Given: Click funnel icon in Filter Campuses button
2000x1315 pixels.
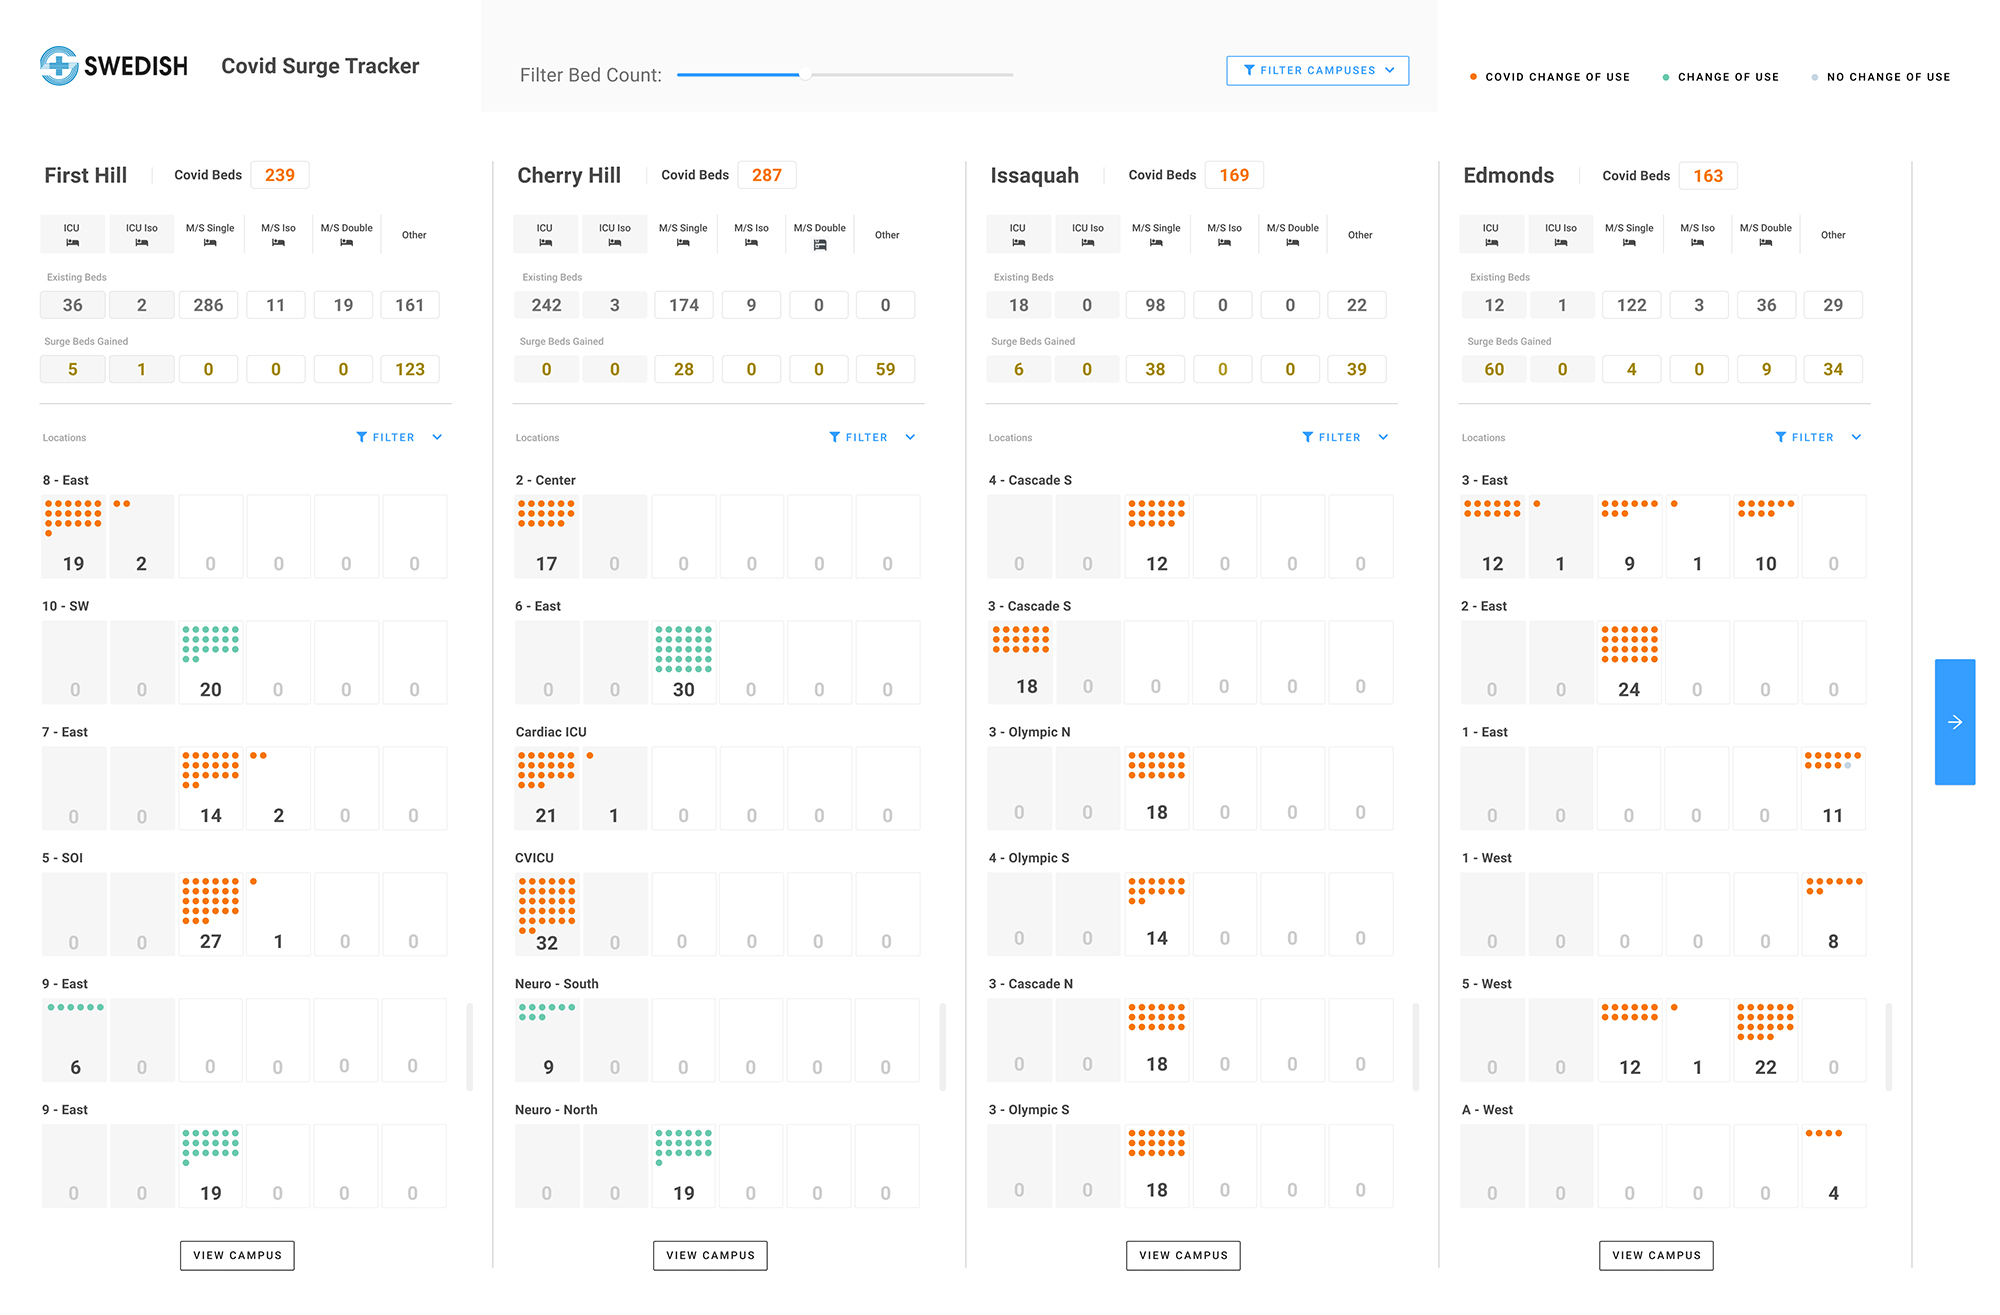Looking at the screenshot, I should coord(1249,70).
